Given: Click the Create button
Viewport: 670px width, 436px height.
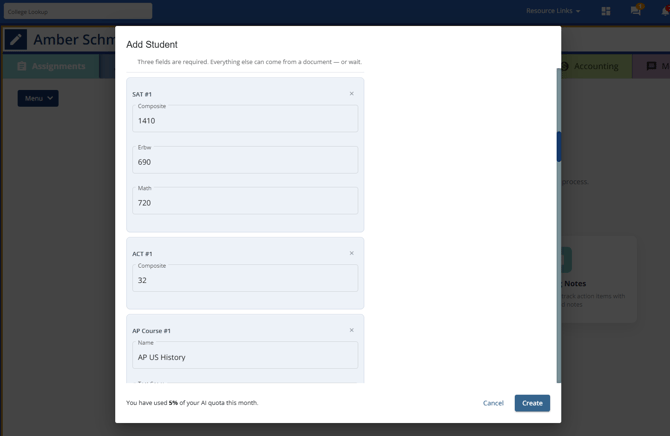Looking at the screenshot, I should tap(532, 403).
